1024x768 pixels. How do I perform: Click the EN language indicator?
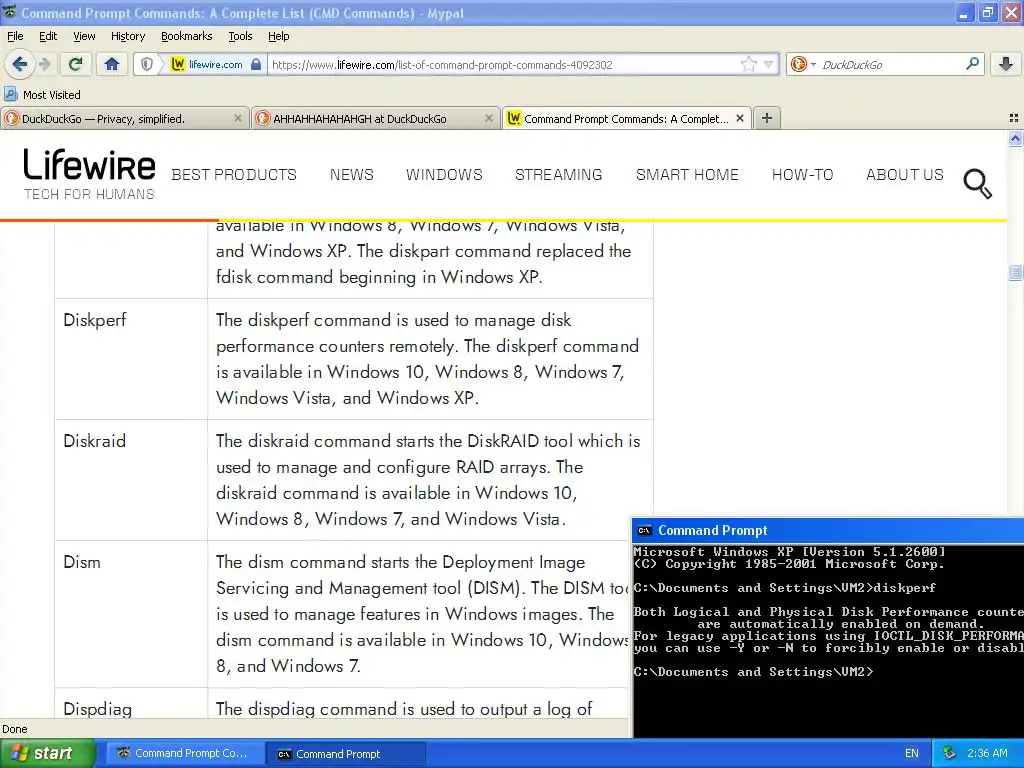(912, 754)
